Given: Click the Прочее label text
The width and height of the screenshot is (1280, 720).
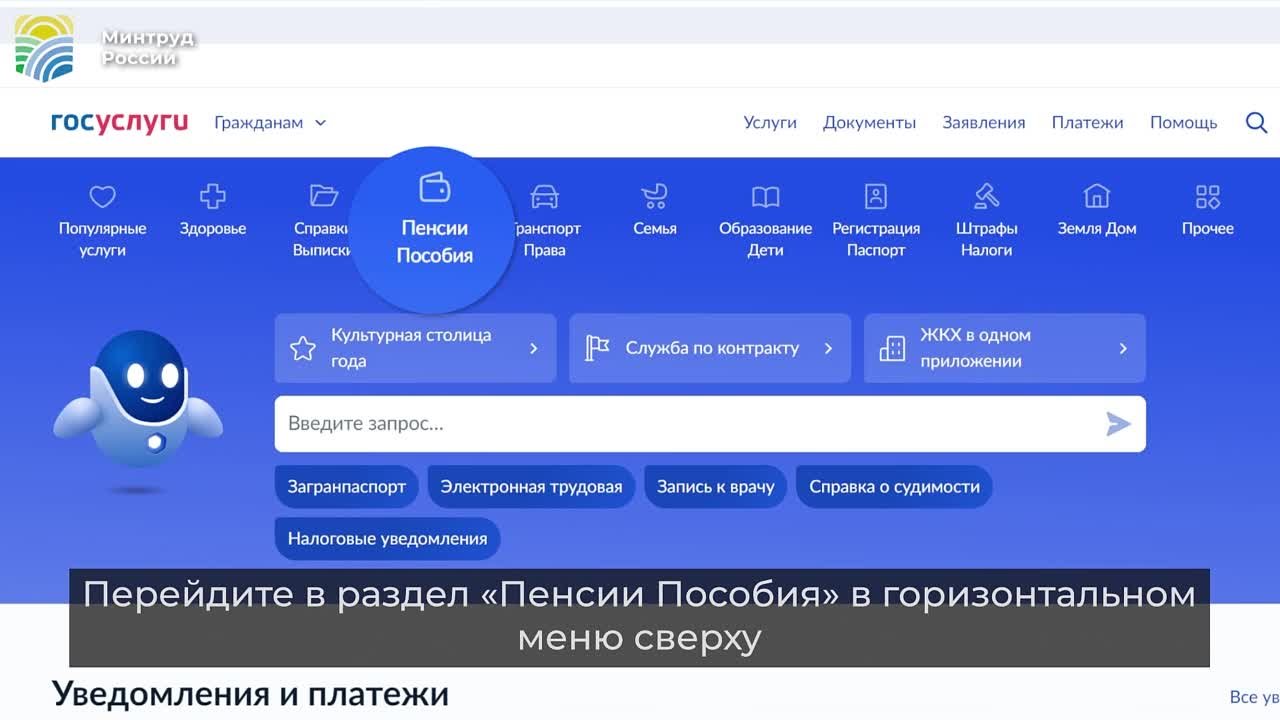Looking at the screenshot, I should [x=1208, y=228].
